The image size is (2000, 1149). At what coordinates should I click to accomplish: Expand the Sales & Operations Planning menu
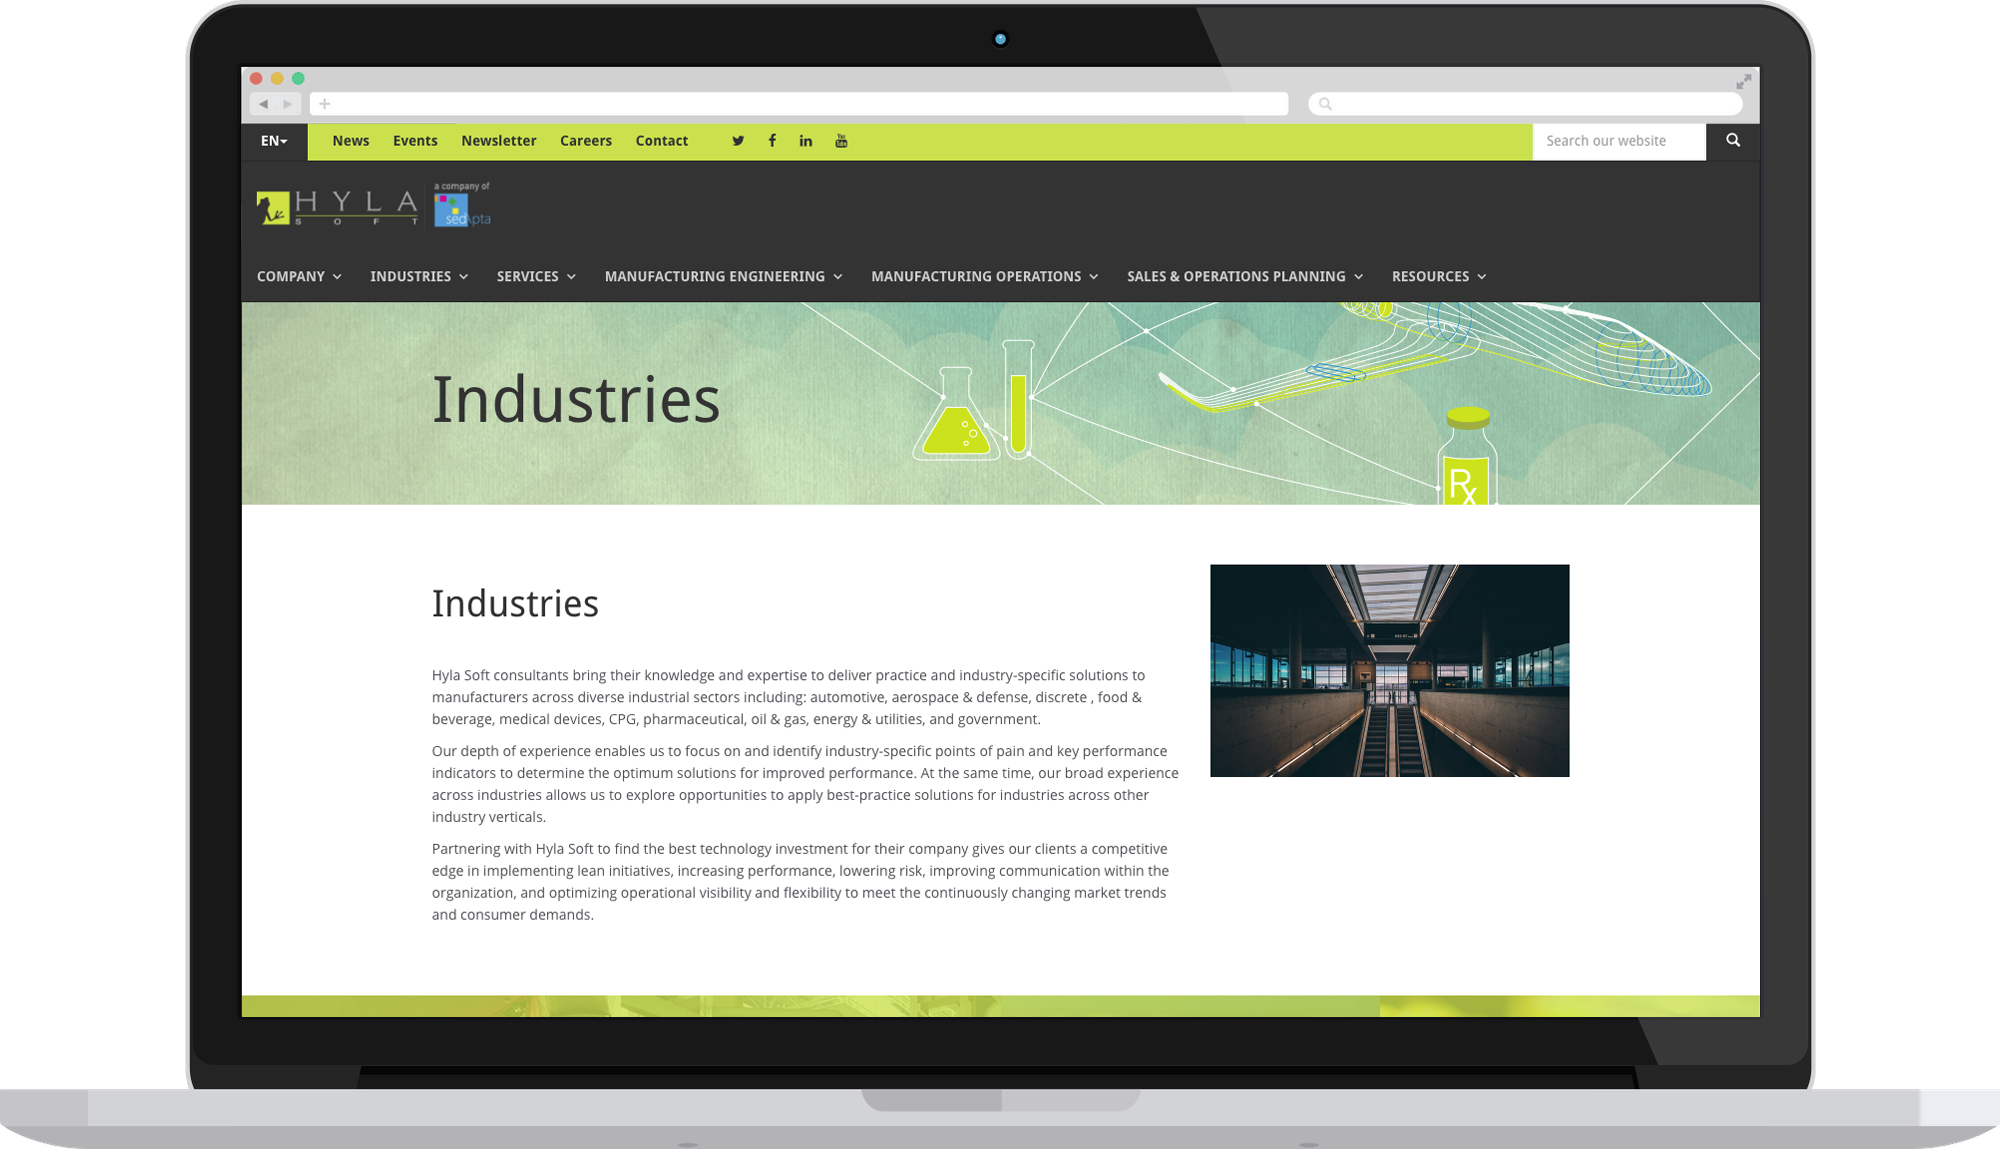click(1245, 277)
